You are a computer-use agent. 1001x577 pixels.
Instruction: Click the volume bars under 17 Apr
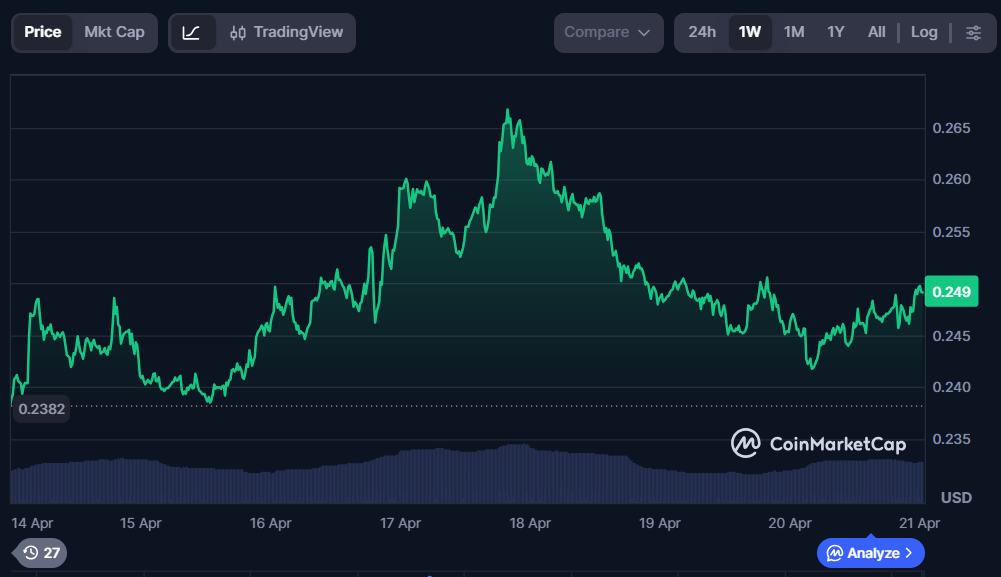pyautogui.click(x=400, y=478)
